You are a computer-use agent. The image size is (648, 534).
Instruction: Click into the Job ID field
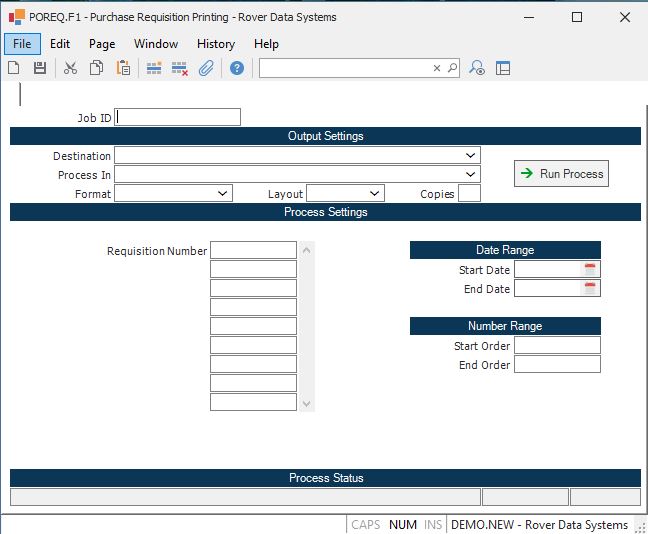[x=178, y=117]
